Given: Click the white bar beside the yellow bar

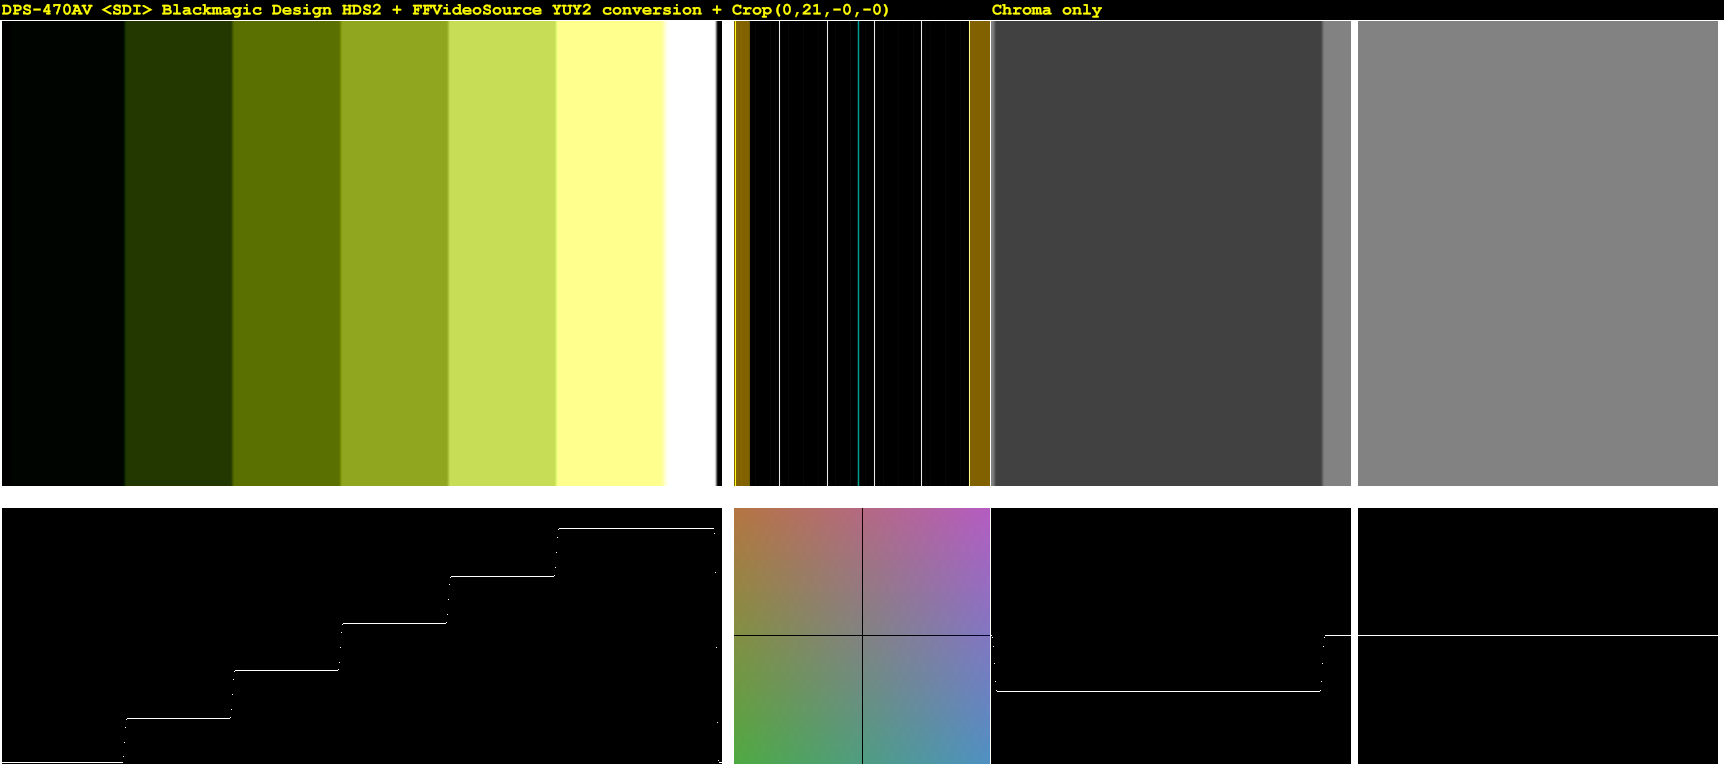Looking at the screenshot, I should click(690, 253).
